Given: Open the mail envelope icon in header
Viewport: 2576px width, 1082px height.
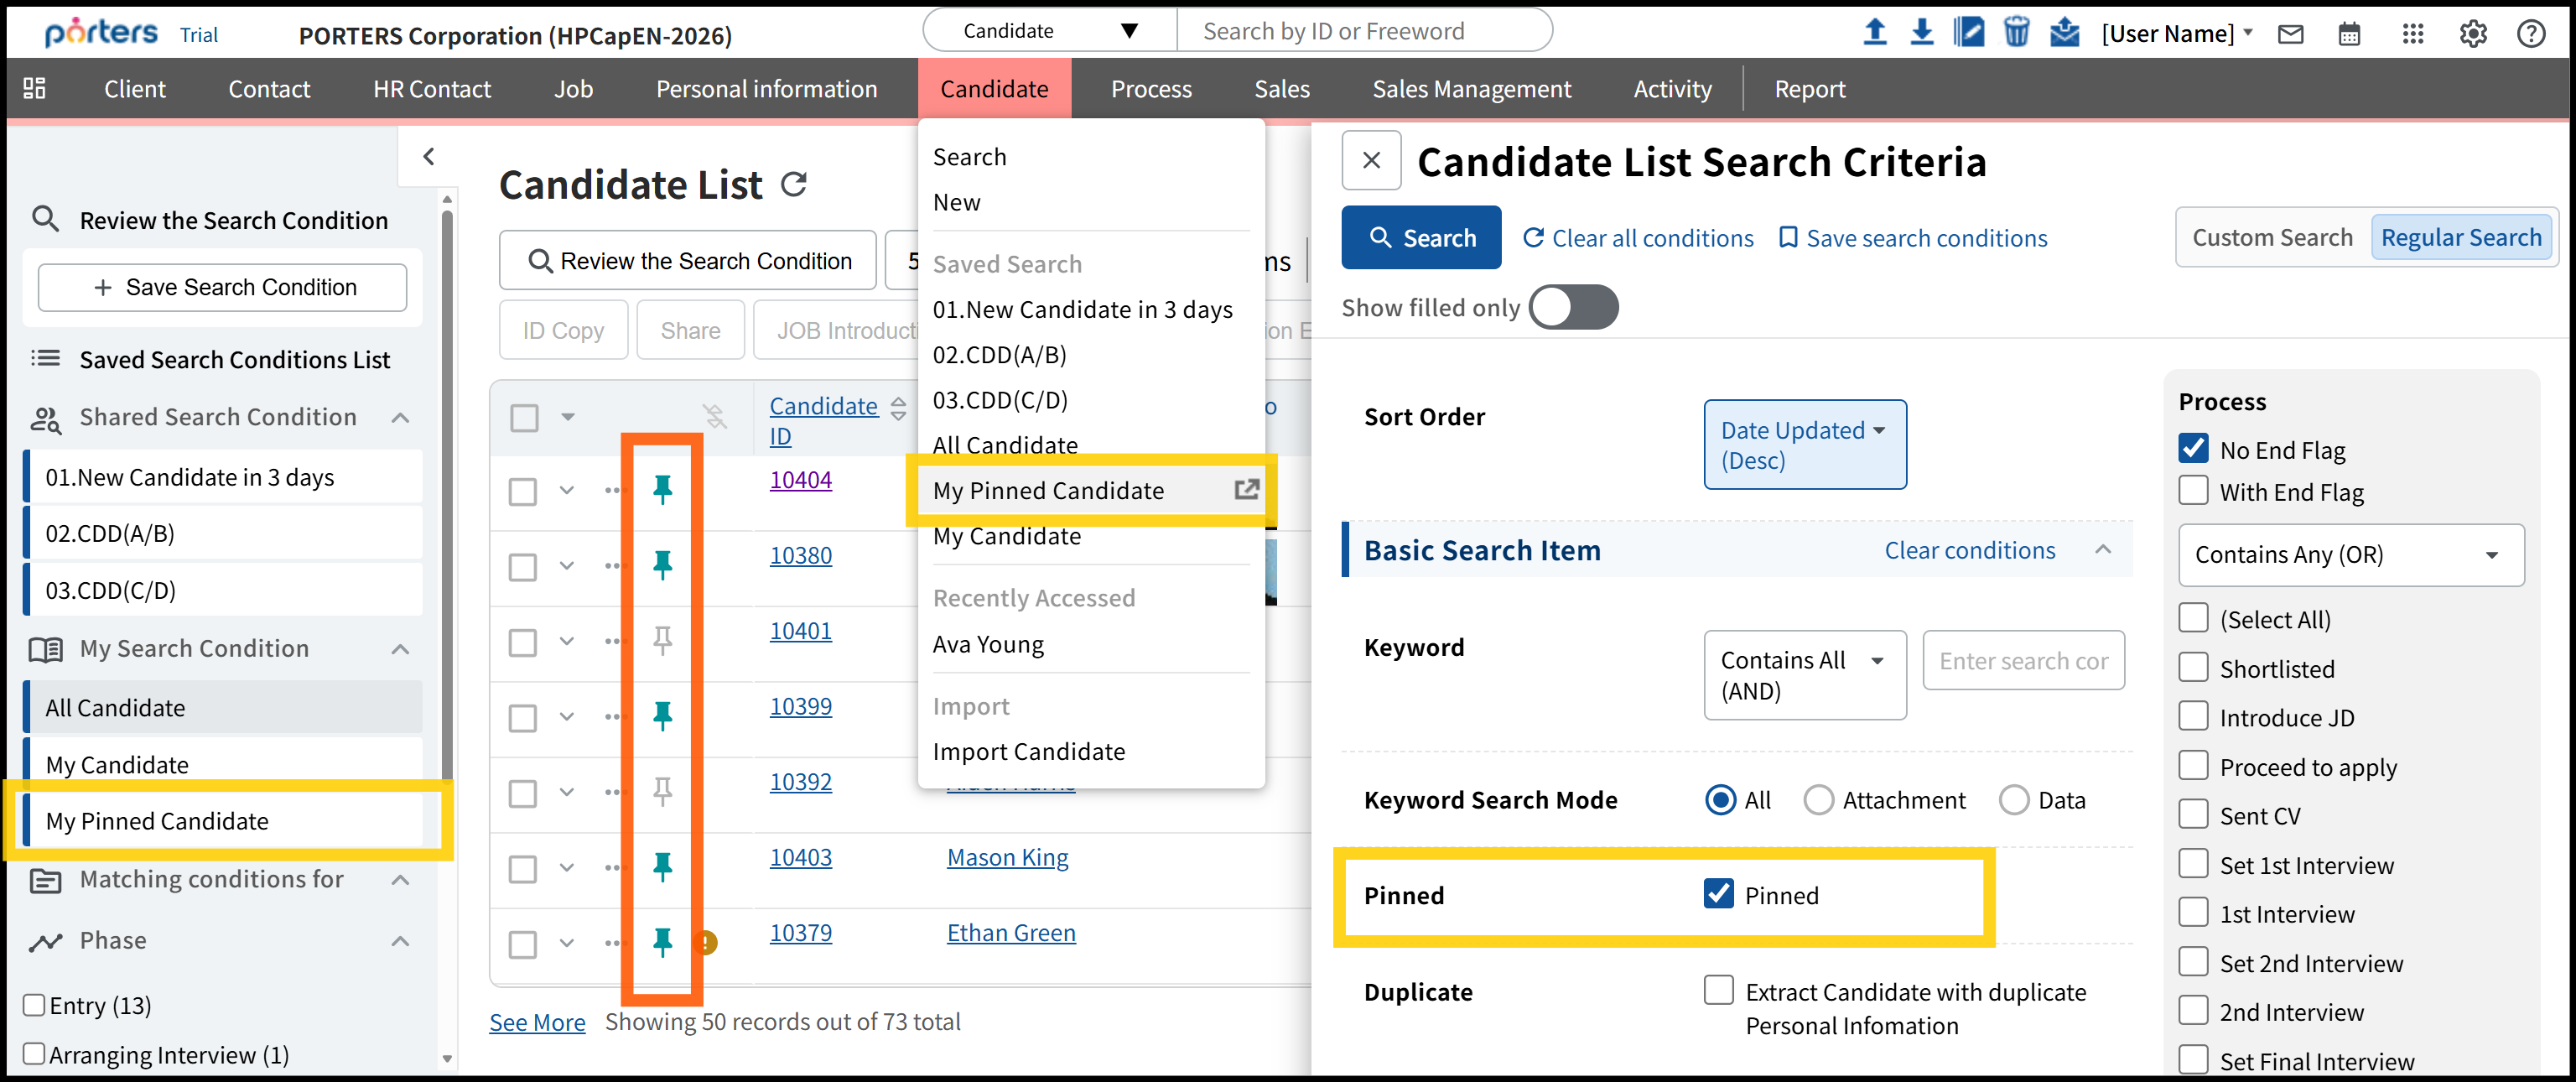Looking at the screenshot, I should pos(2290,34).
